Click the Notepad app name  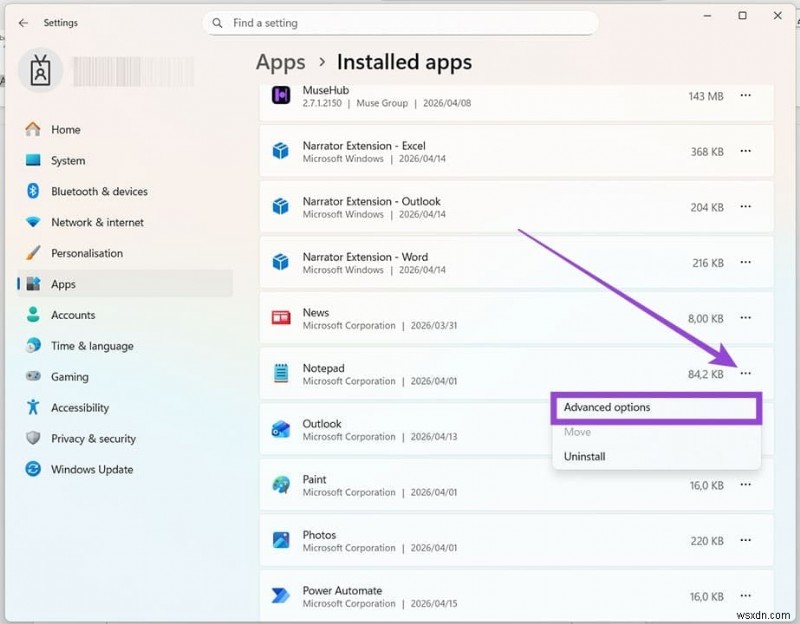323,368
